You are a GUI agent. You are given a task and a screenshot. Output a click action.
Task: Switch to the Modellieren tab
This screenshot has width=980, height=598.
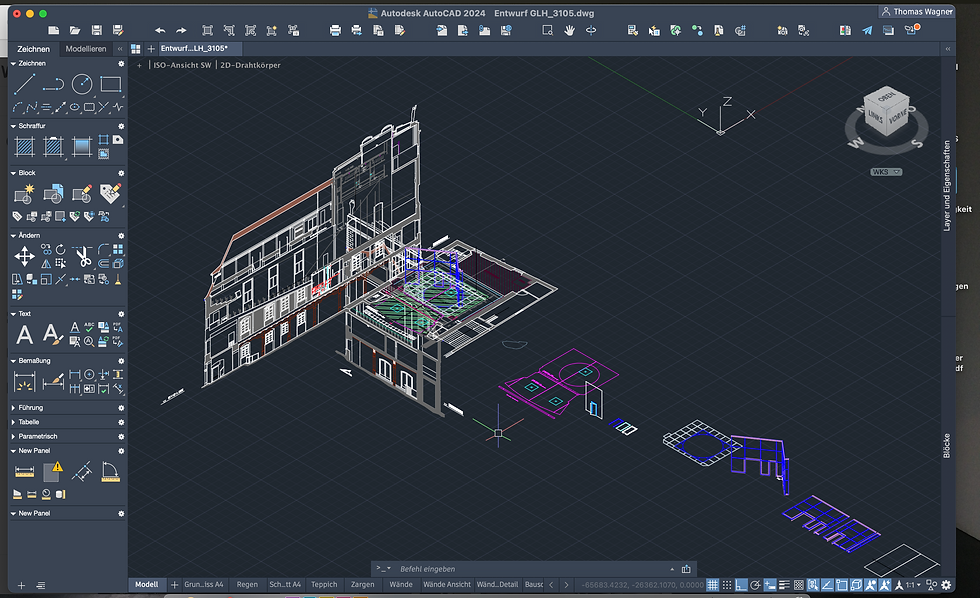tap(86, 48)
